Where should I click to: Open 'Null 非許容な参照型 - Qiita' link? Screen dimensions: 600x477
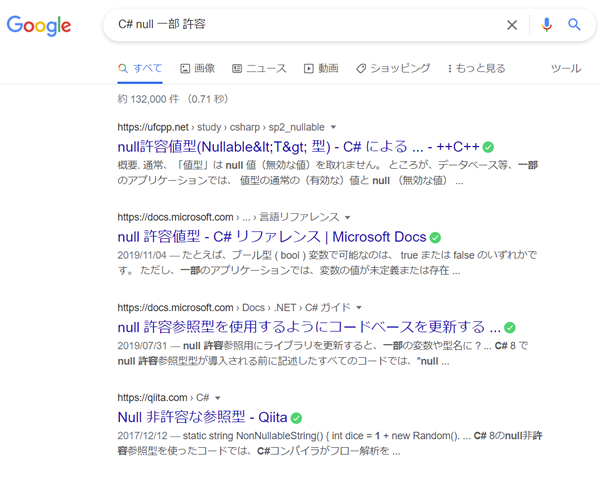pyautogui.click(x=202, y=417)
